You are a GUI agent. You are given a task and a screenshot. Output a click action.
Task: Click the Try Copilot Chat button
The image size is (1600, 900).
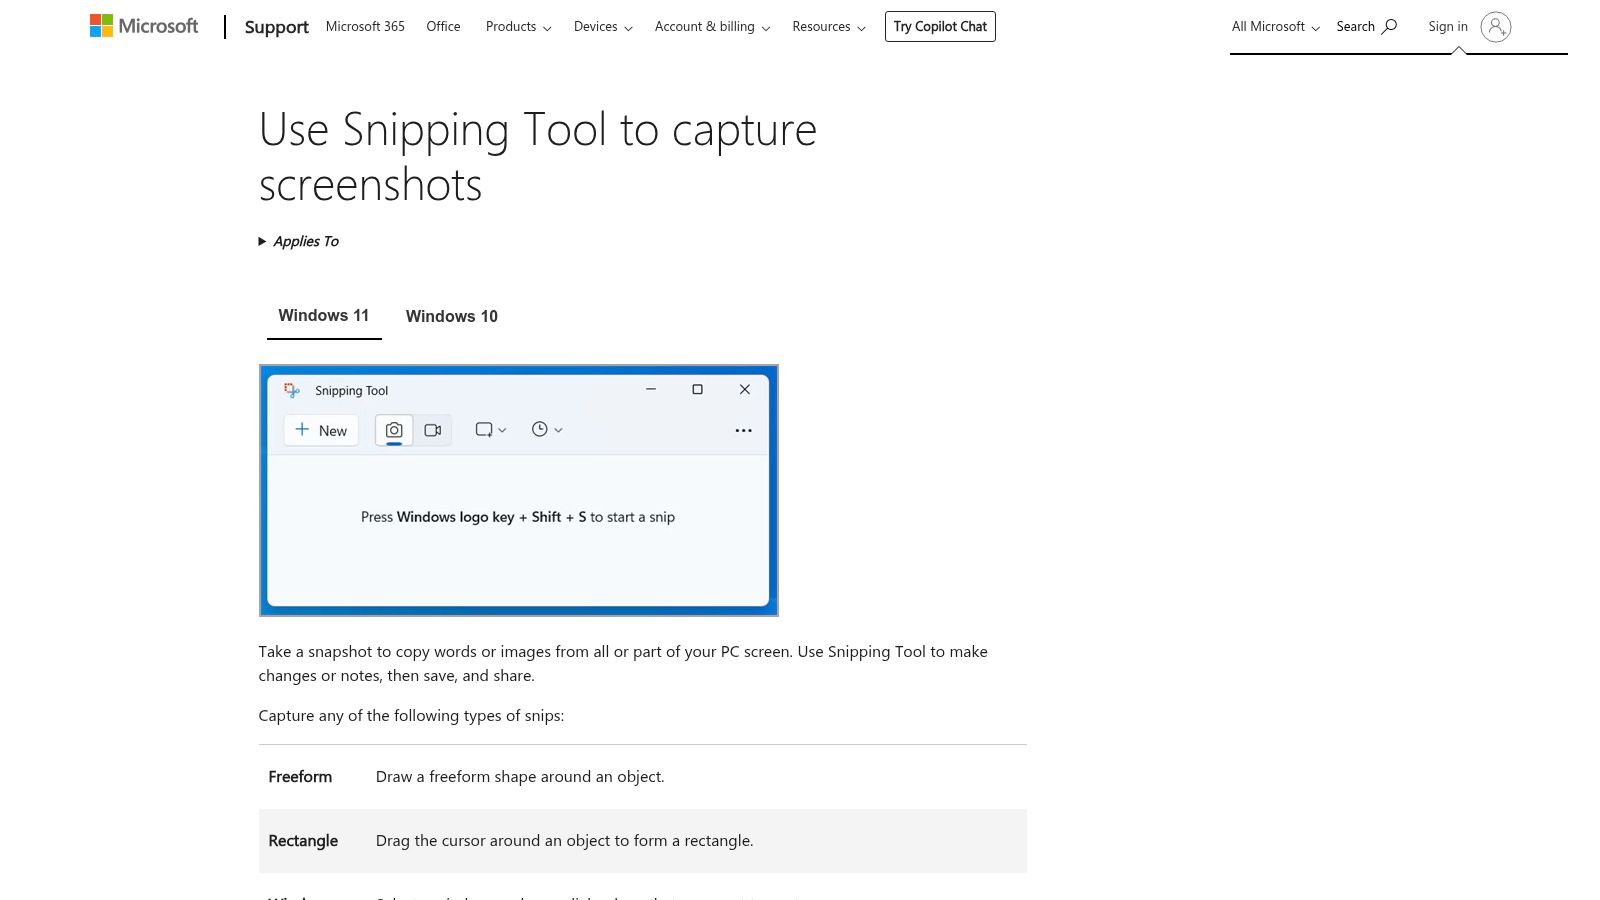pos(939,26)
